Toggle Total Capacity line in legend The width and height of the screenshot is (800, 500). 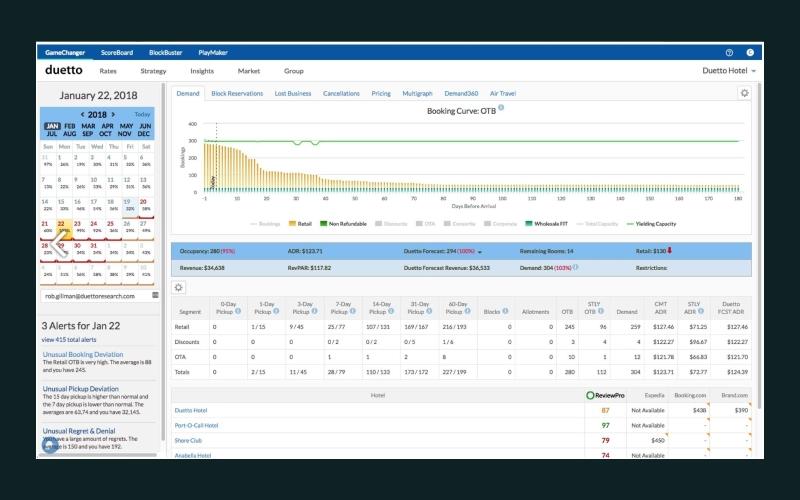(x=597, y=223)
